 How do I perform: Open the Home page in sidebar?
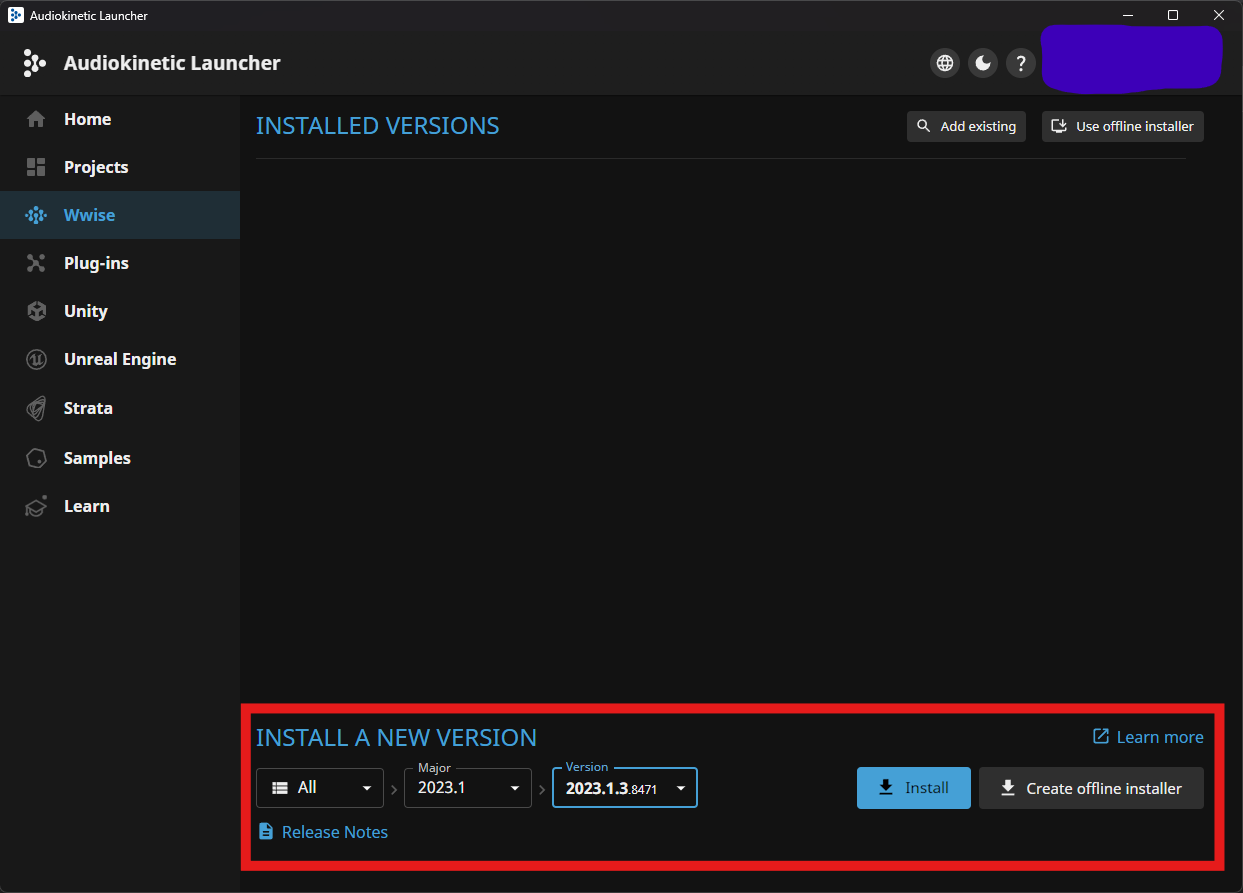tap(120, 119)
